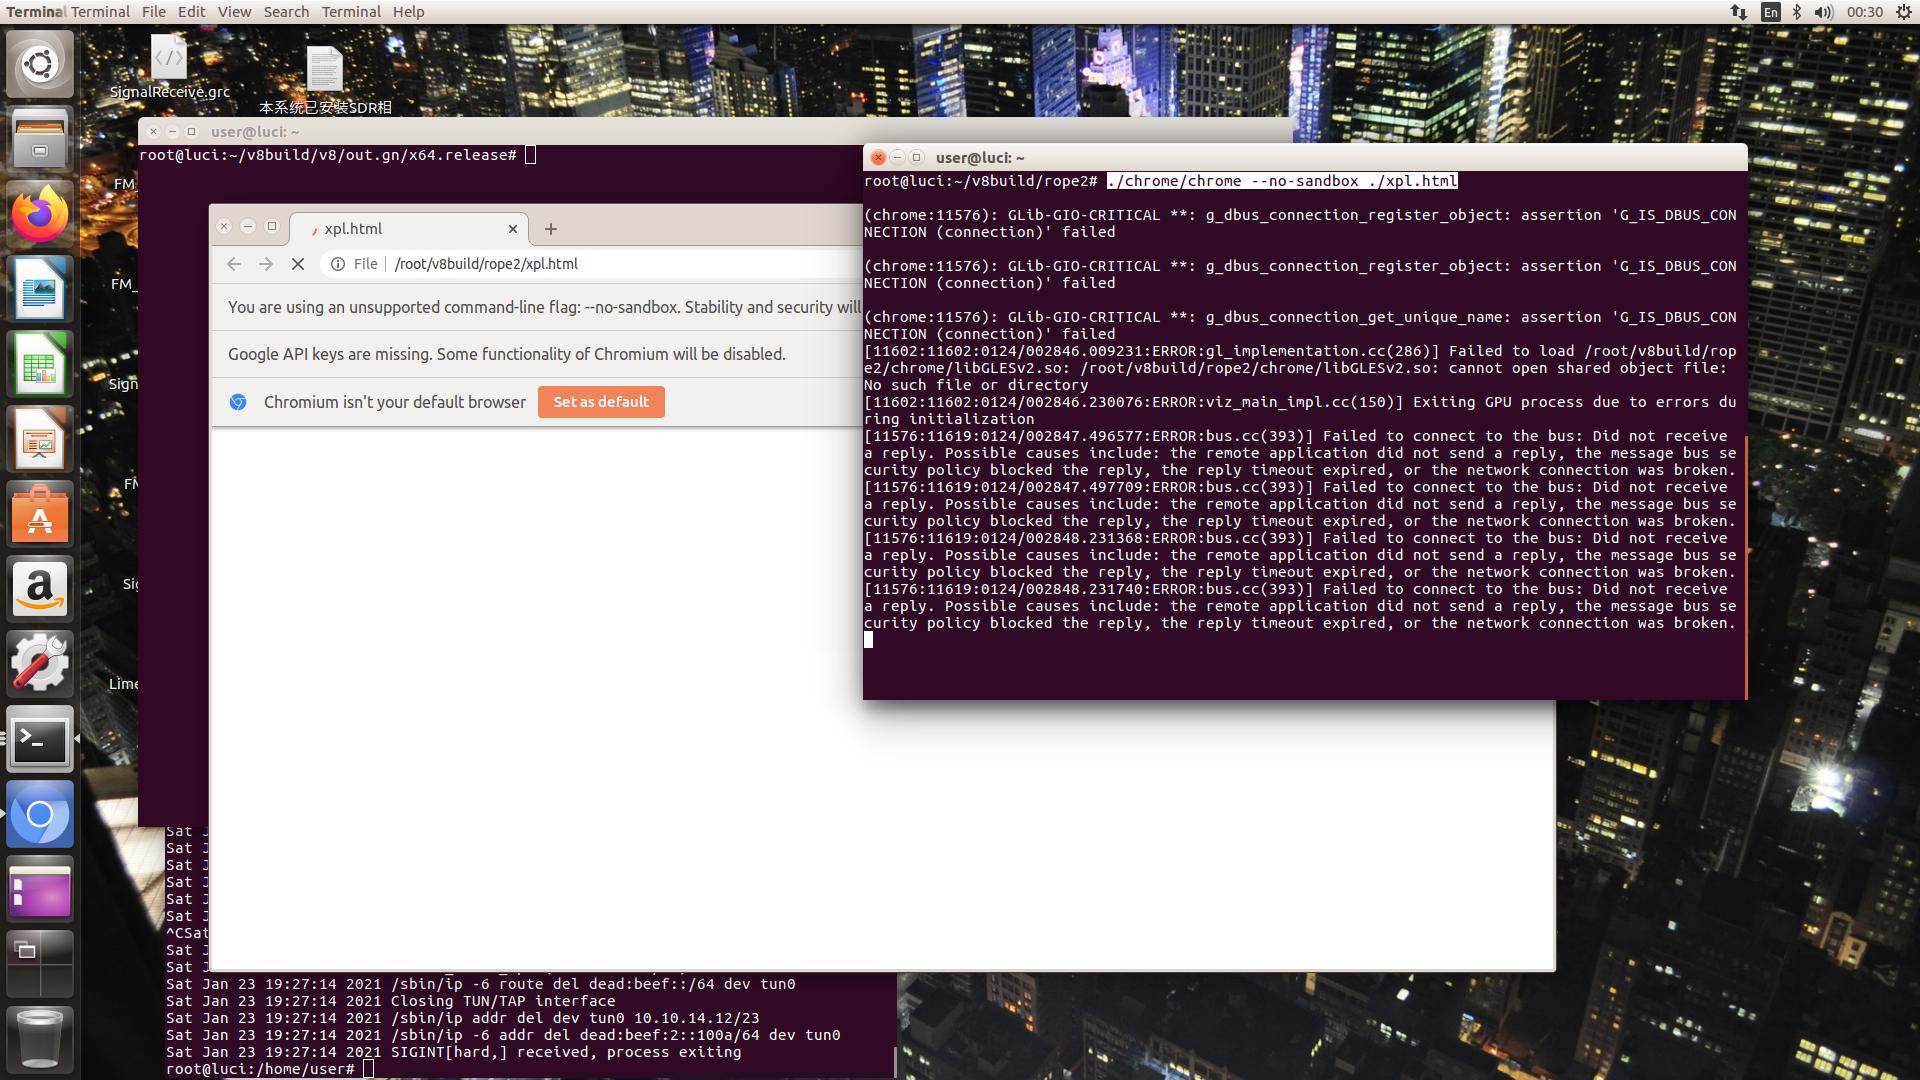Open the Help menu
The image size is (1920, 1080).
[408, 12]
